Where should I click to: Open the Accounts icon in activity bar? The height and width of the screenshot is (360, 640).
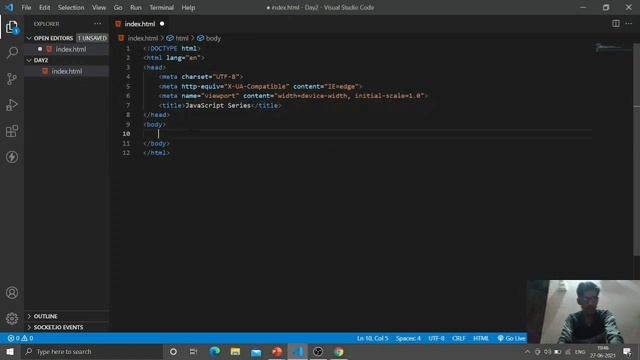click(12, 293)
